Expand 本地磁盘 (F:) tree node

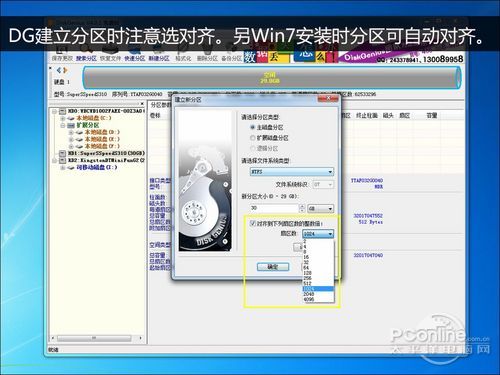pyautogui.click(x=71, y=146)
